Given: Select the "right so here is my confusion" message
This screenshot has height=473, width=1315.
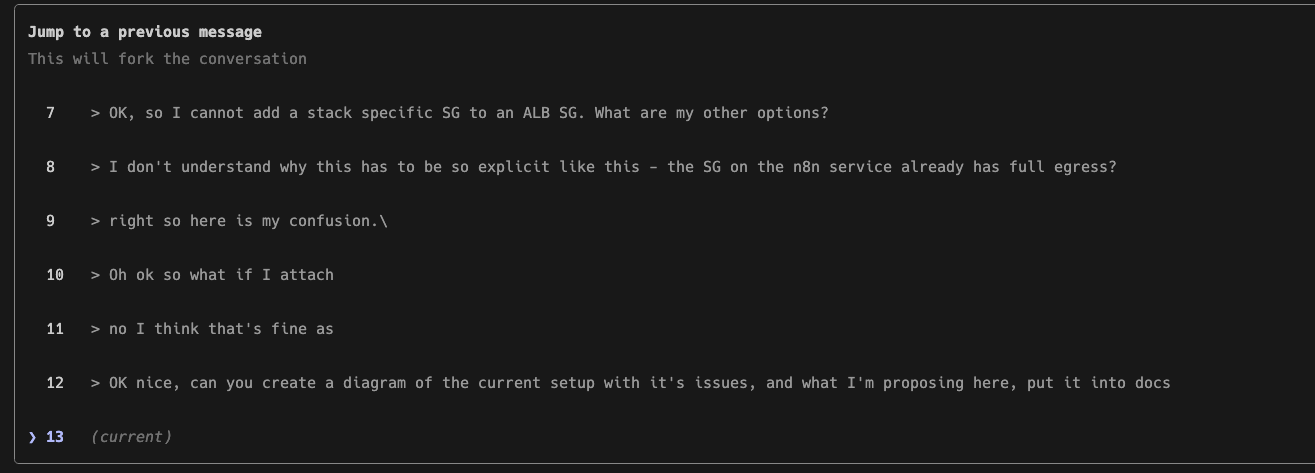Looking at the screenshot, I should coord(247,221).
